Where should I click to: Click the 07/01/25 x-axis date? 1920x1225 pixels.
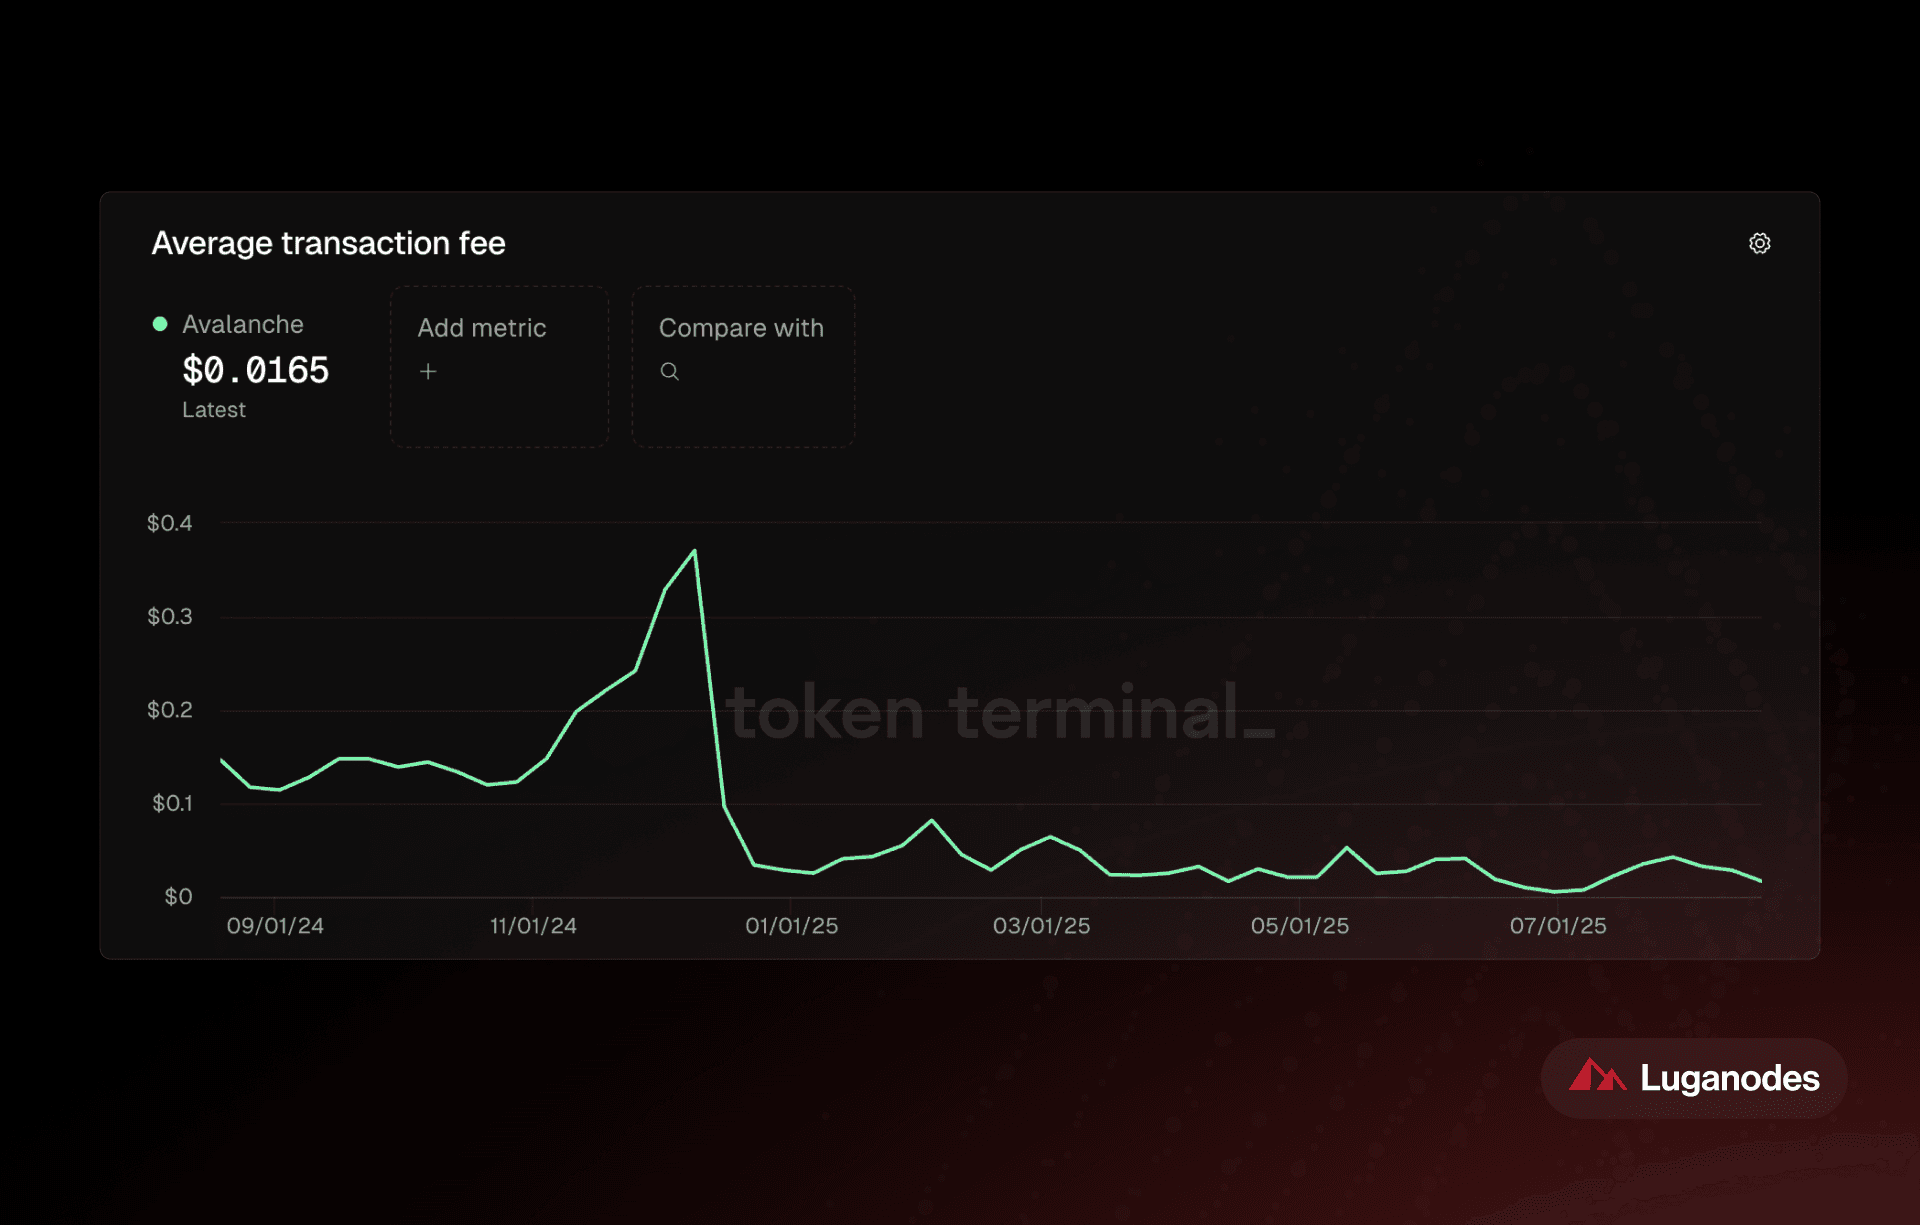1558,926
